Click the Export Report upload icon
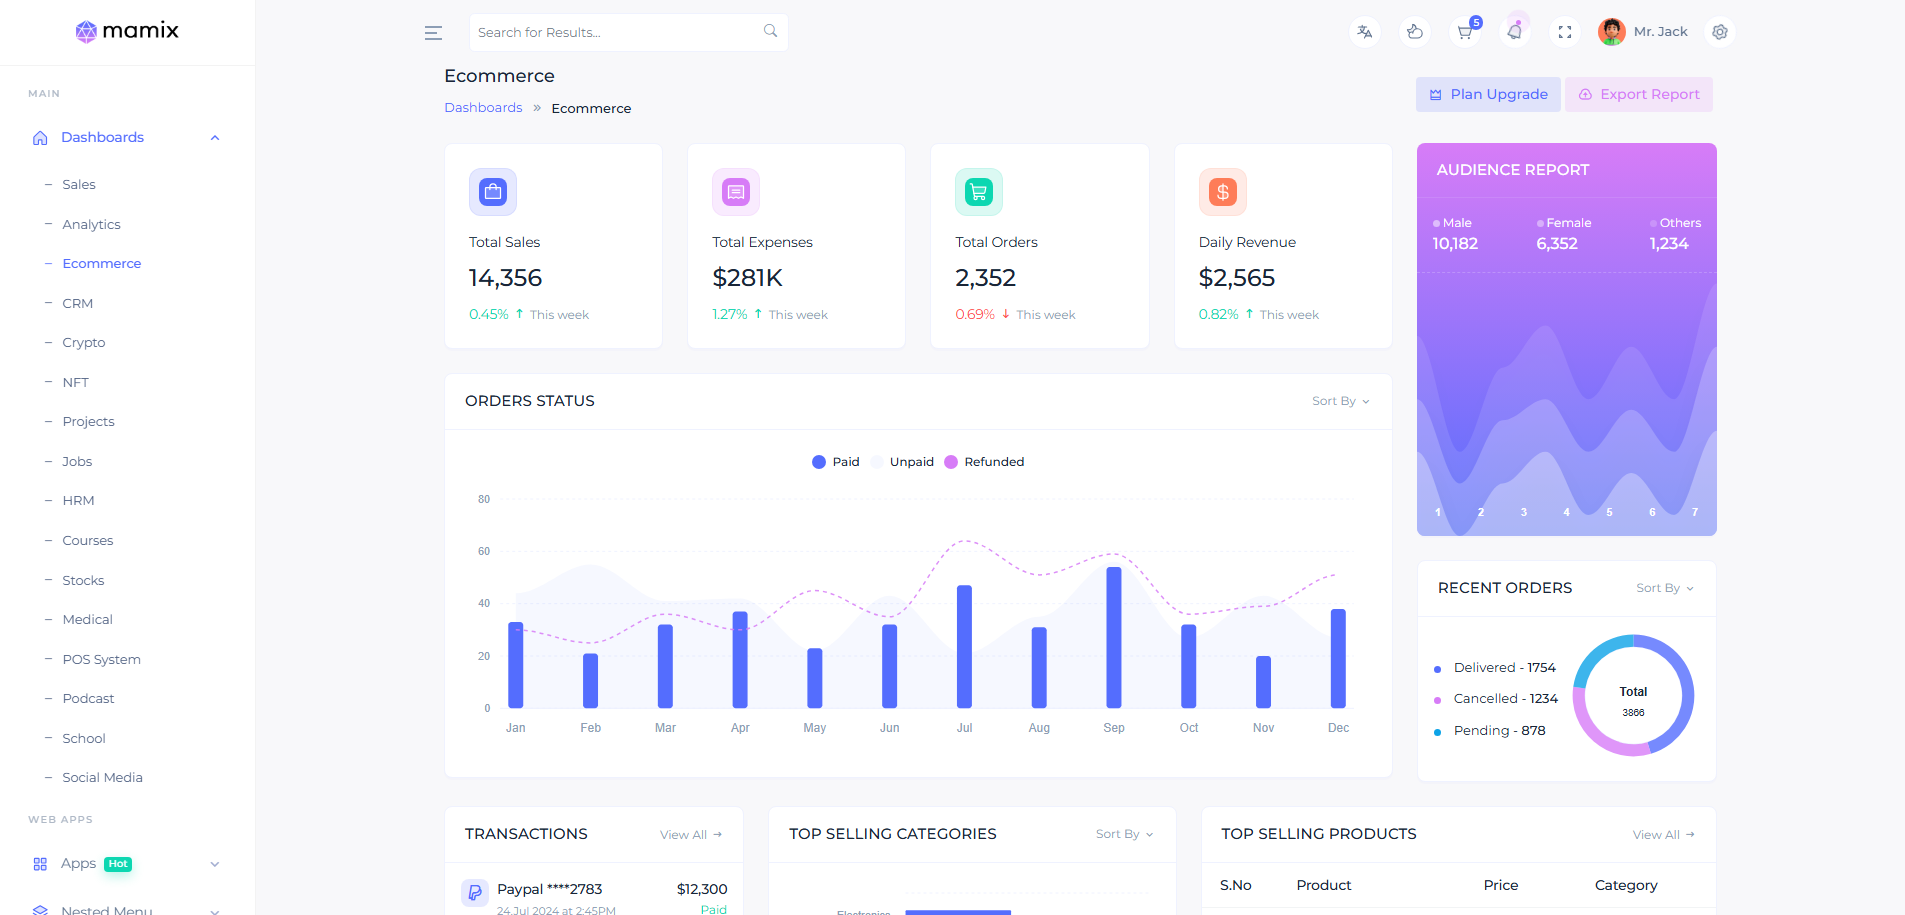1905x915 pixels. point(1585,95)
